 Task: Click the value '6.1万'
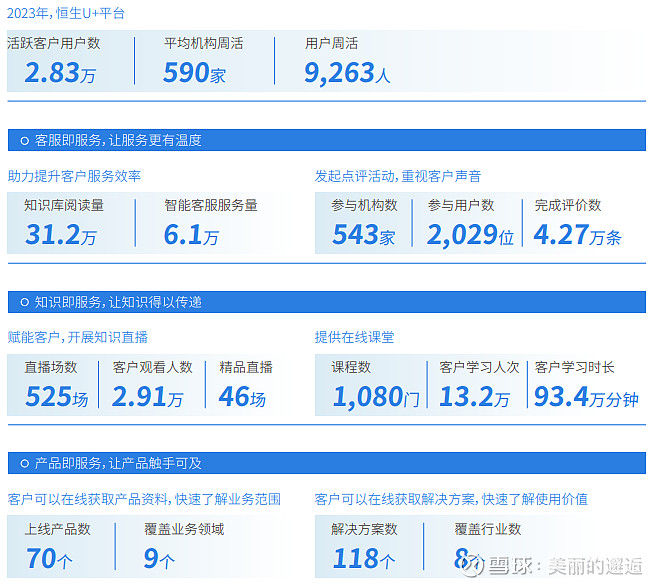tap(191, 235)
